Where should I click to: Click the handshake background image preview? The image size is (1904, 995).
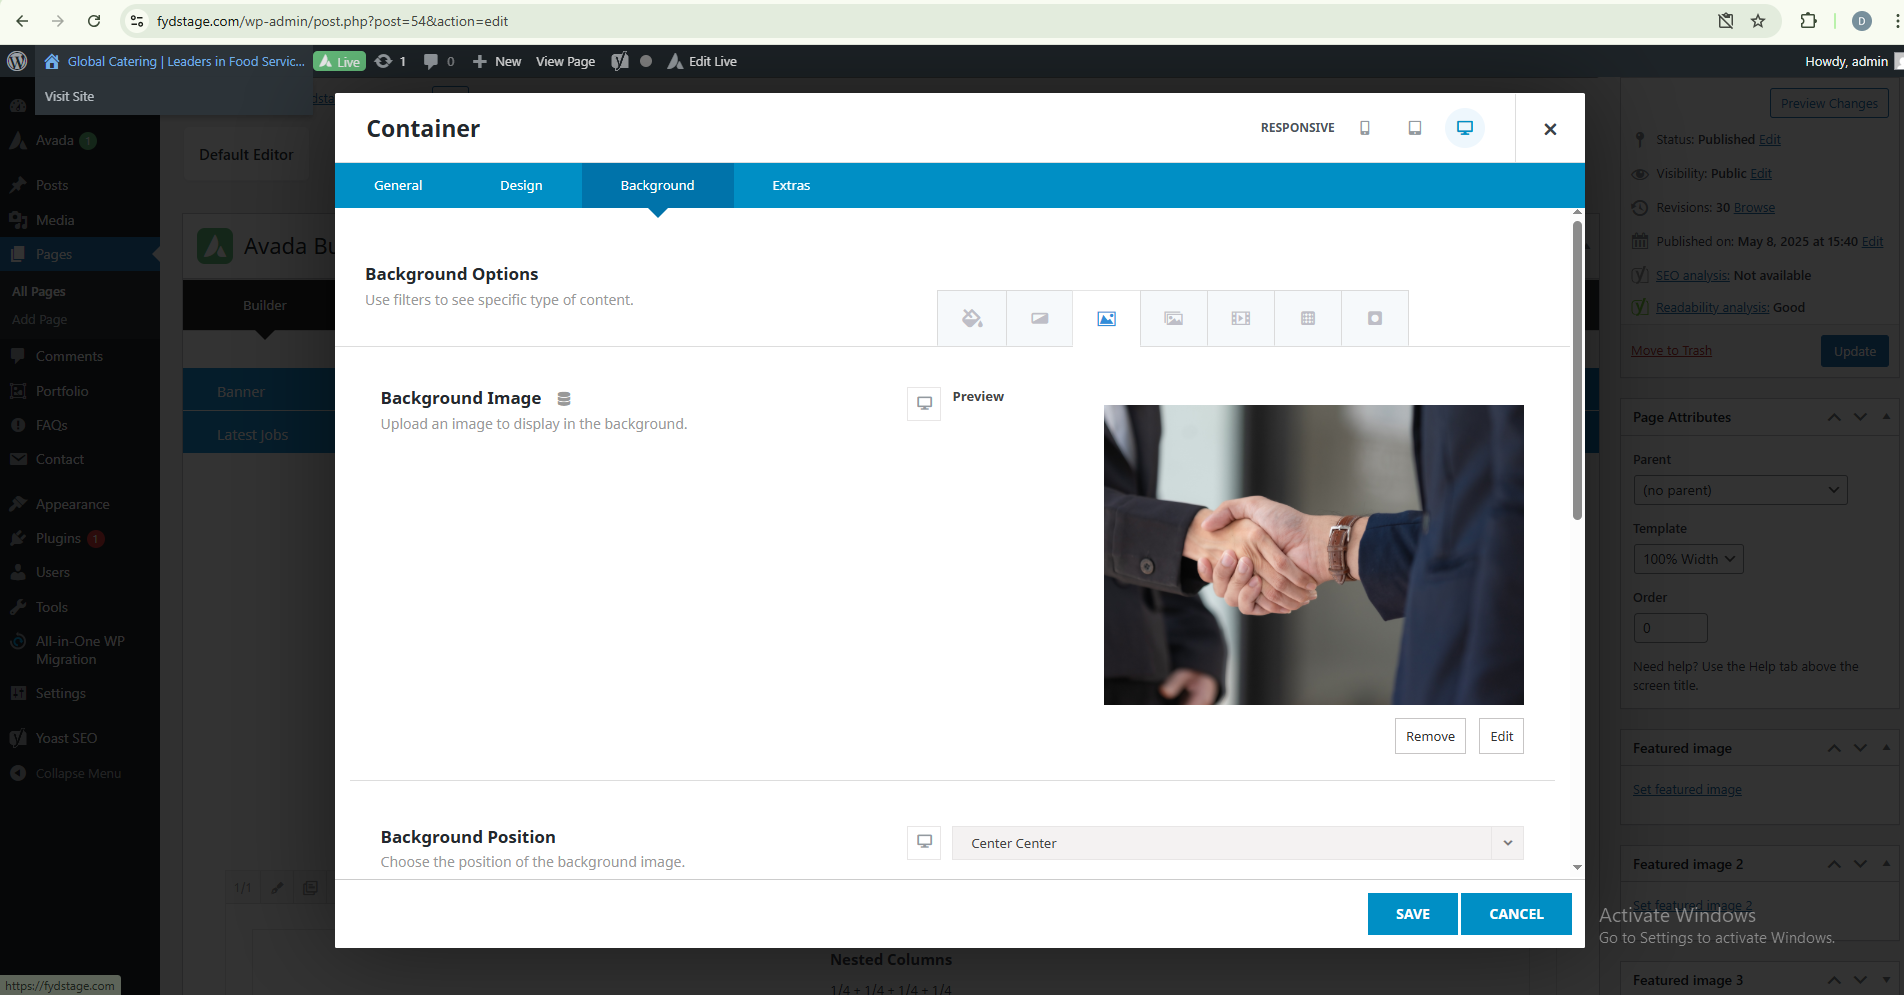click(1313, 555)
